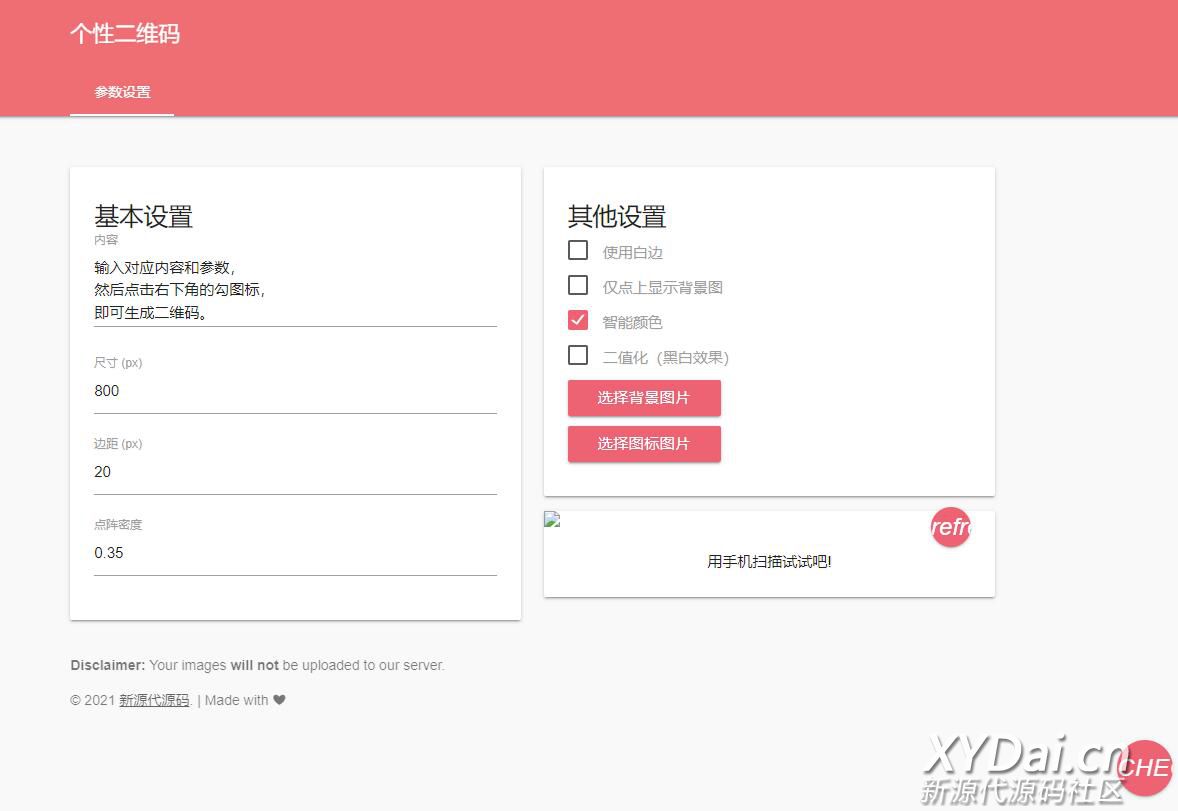1178x811 pixels.
Task: Open the 新源代码 footer link
Action: [x=154, y=700]
